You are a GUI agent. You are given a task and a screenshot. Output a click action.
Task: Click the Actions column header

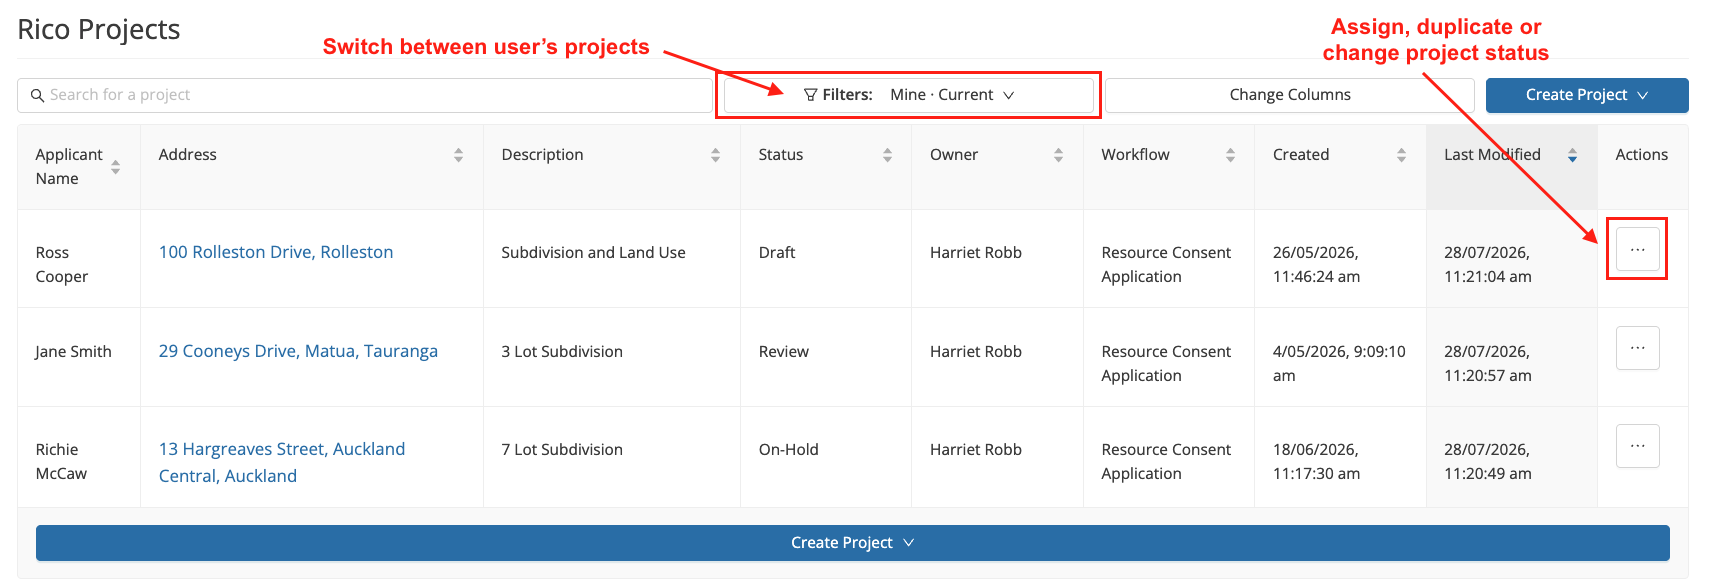[x=1641, y=155]
